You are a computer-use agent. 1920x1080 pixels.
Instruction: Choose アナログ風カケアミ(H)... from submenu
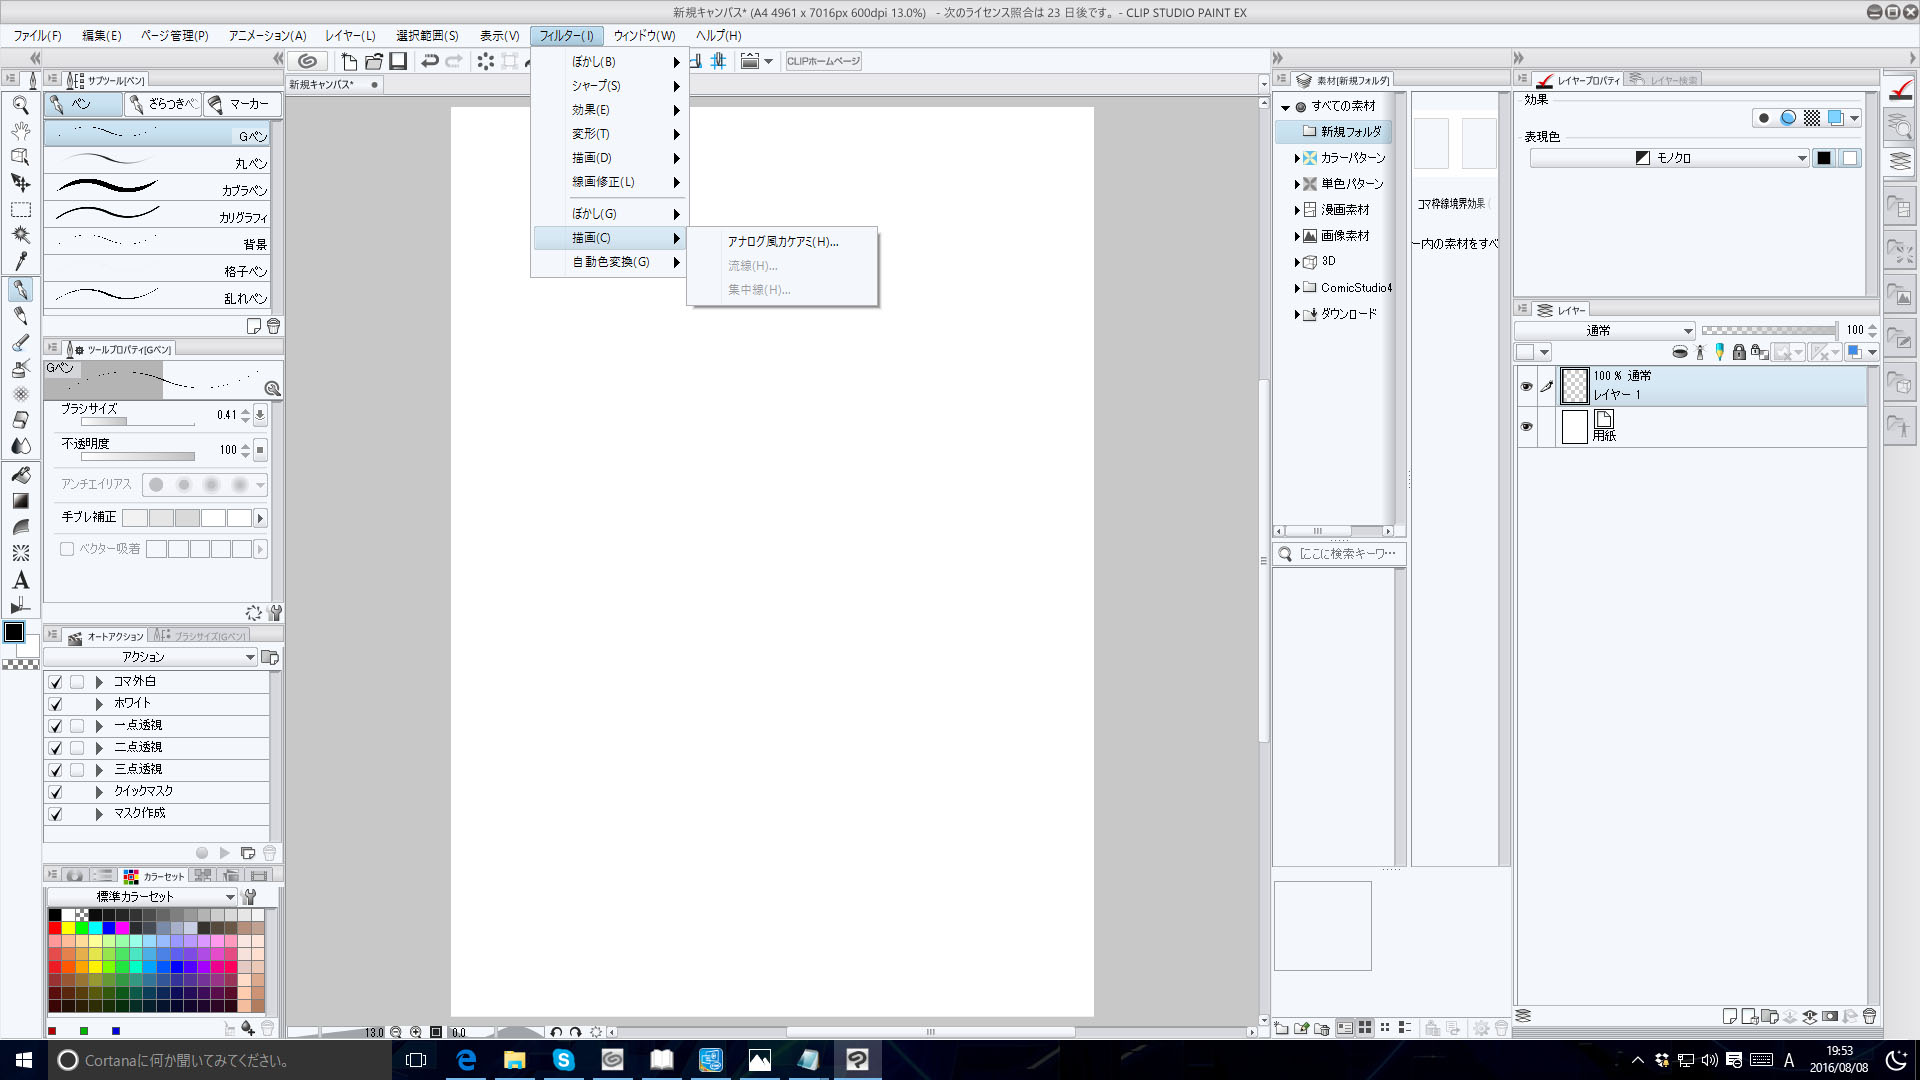(x=782, y=242)
